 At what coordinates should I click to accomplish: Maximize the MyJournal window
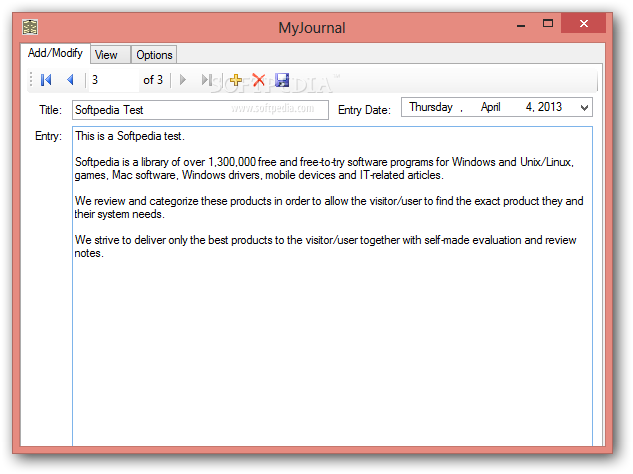pos(547,23)
